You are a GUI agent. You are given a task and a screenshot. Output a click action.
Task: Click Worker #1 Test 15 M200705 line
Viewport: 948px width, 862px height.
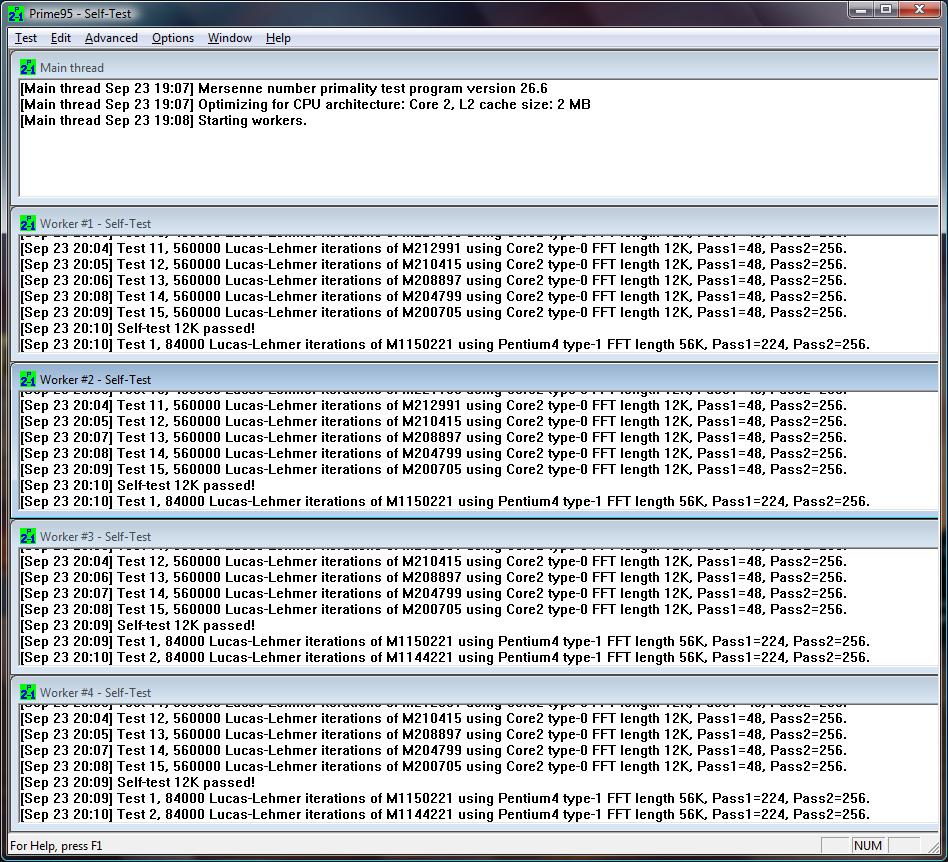(x=433, y=313)
